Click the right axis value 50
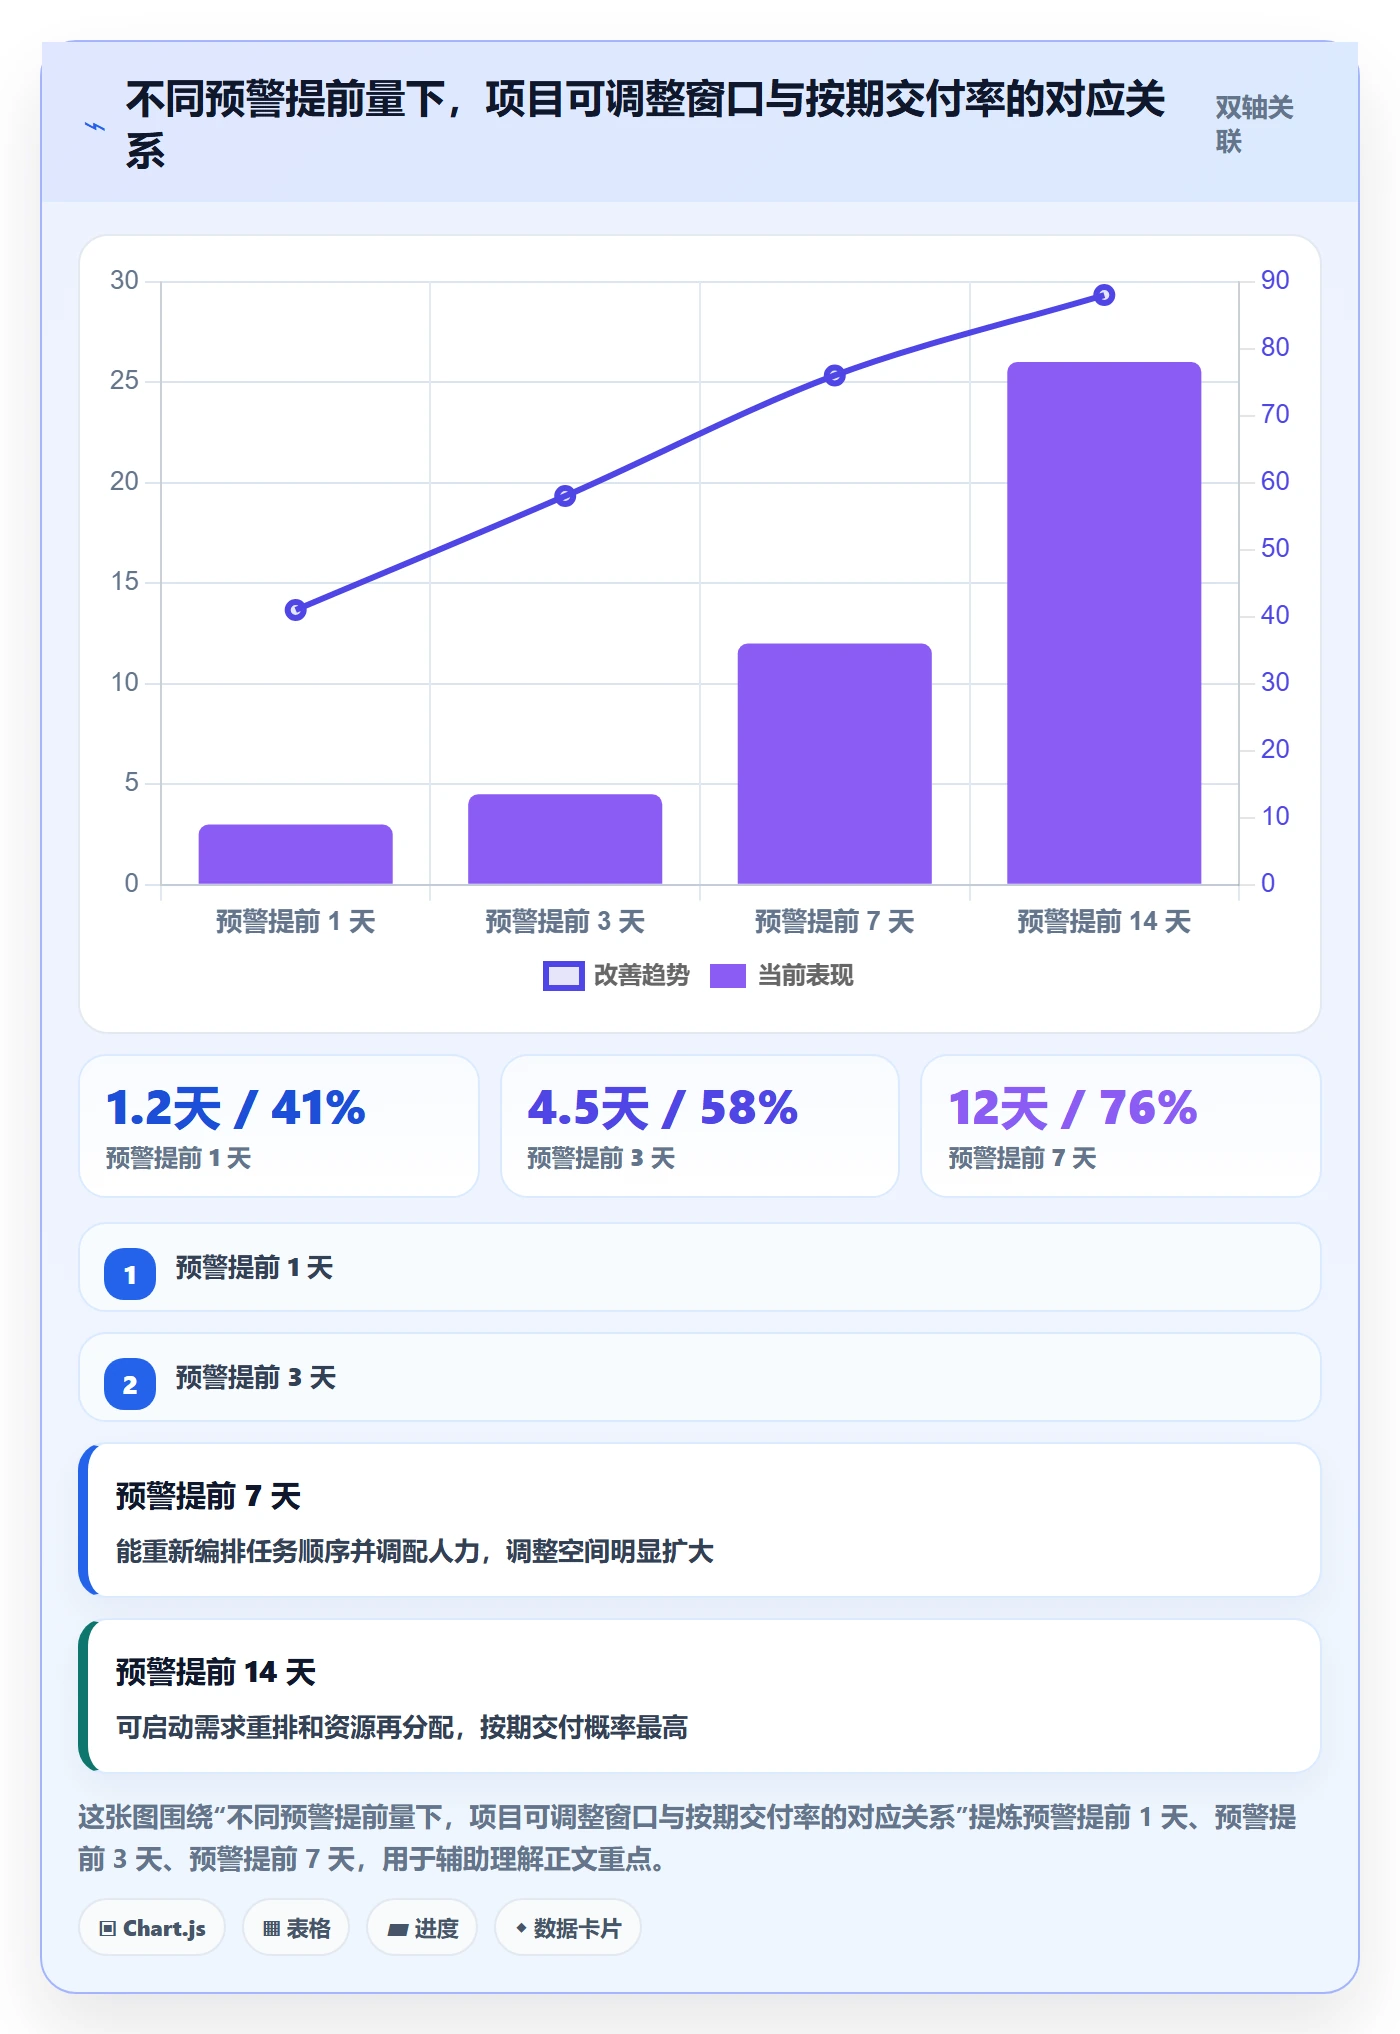Viewport: 1400px width, 2034px height. click(x=1275, y=548)
